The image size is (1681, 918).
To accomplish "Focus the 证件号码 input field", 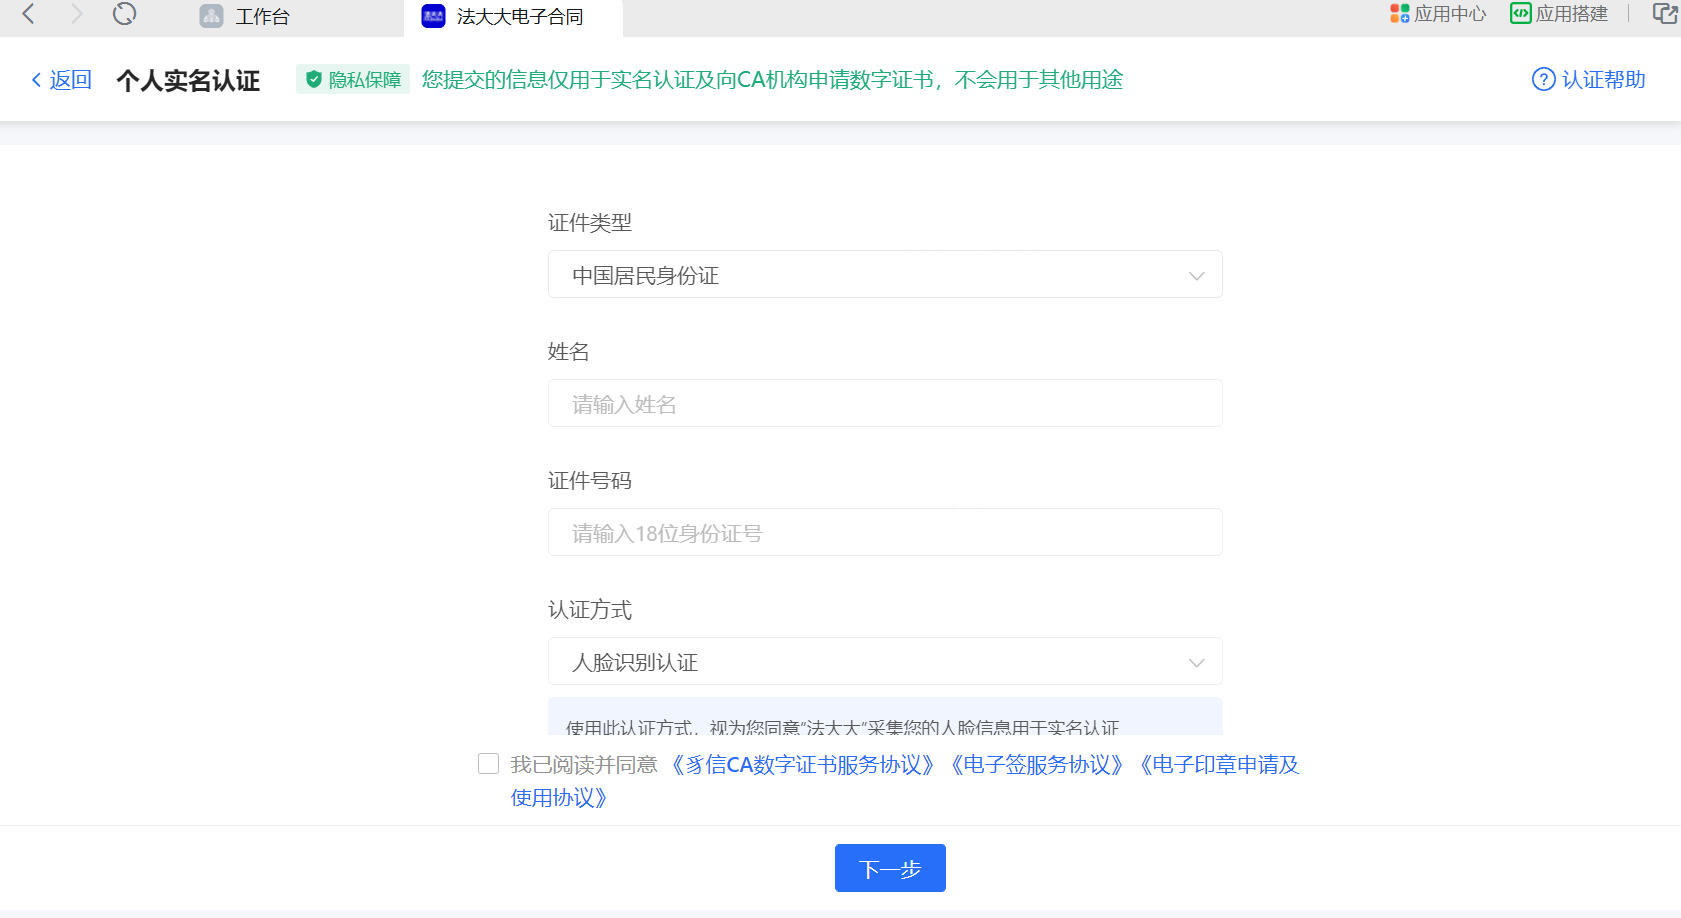I will pos(885,532).
